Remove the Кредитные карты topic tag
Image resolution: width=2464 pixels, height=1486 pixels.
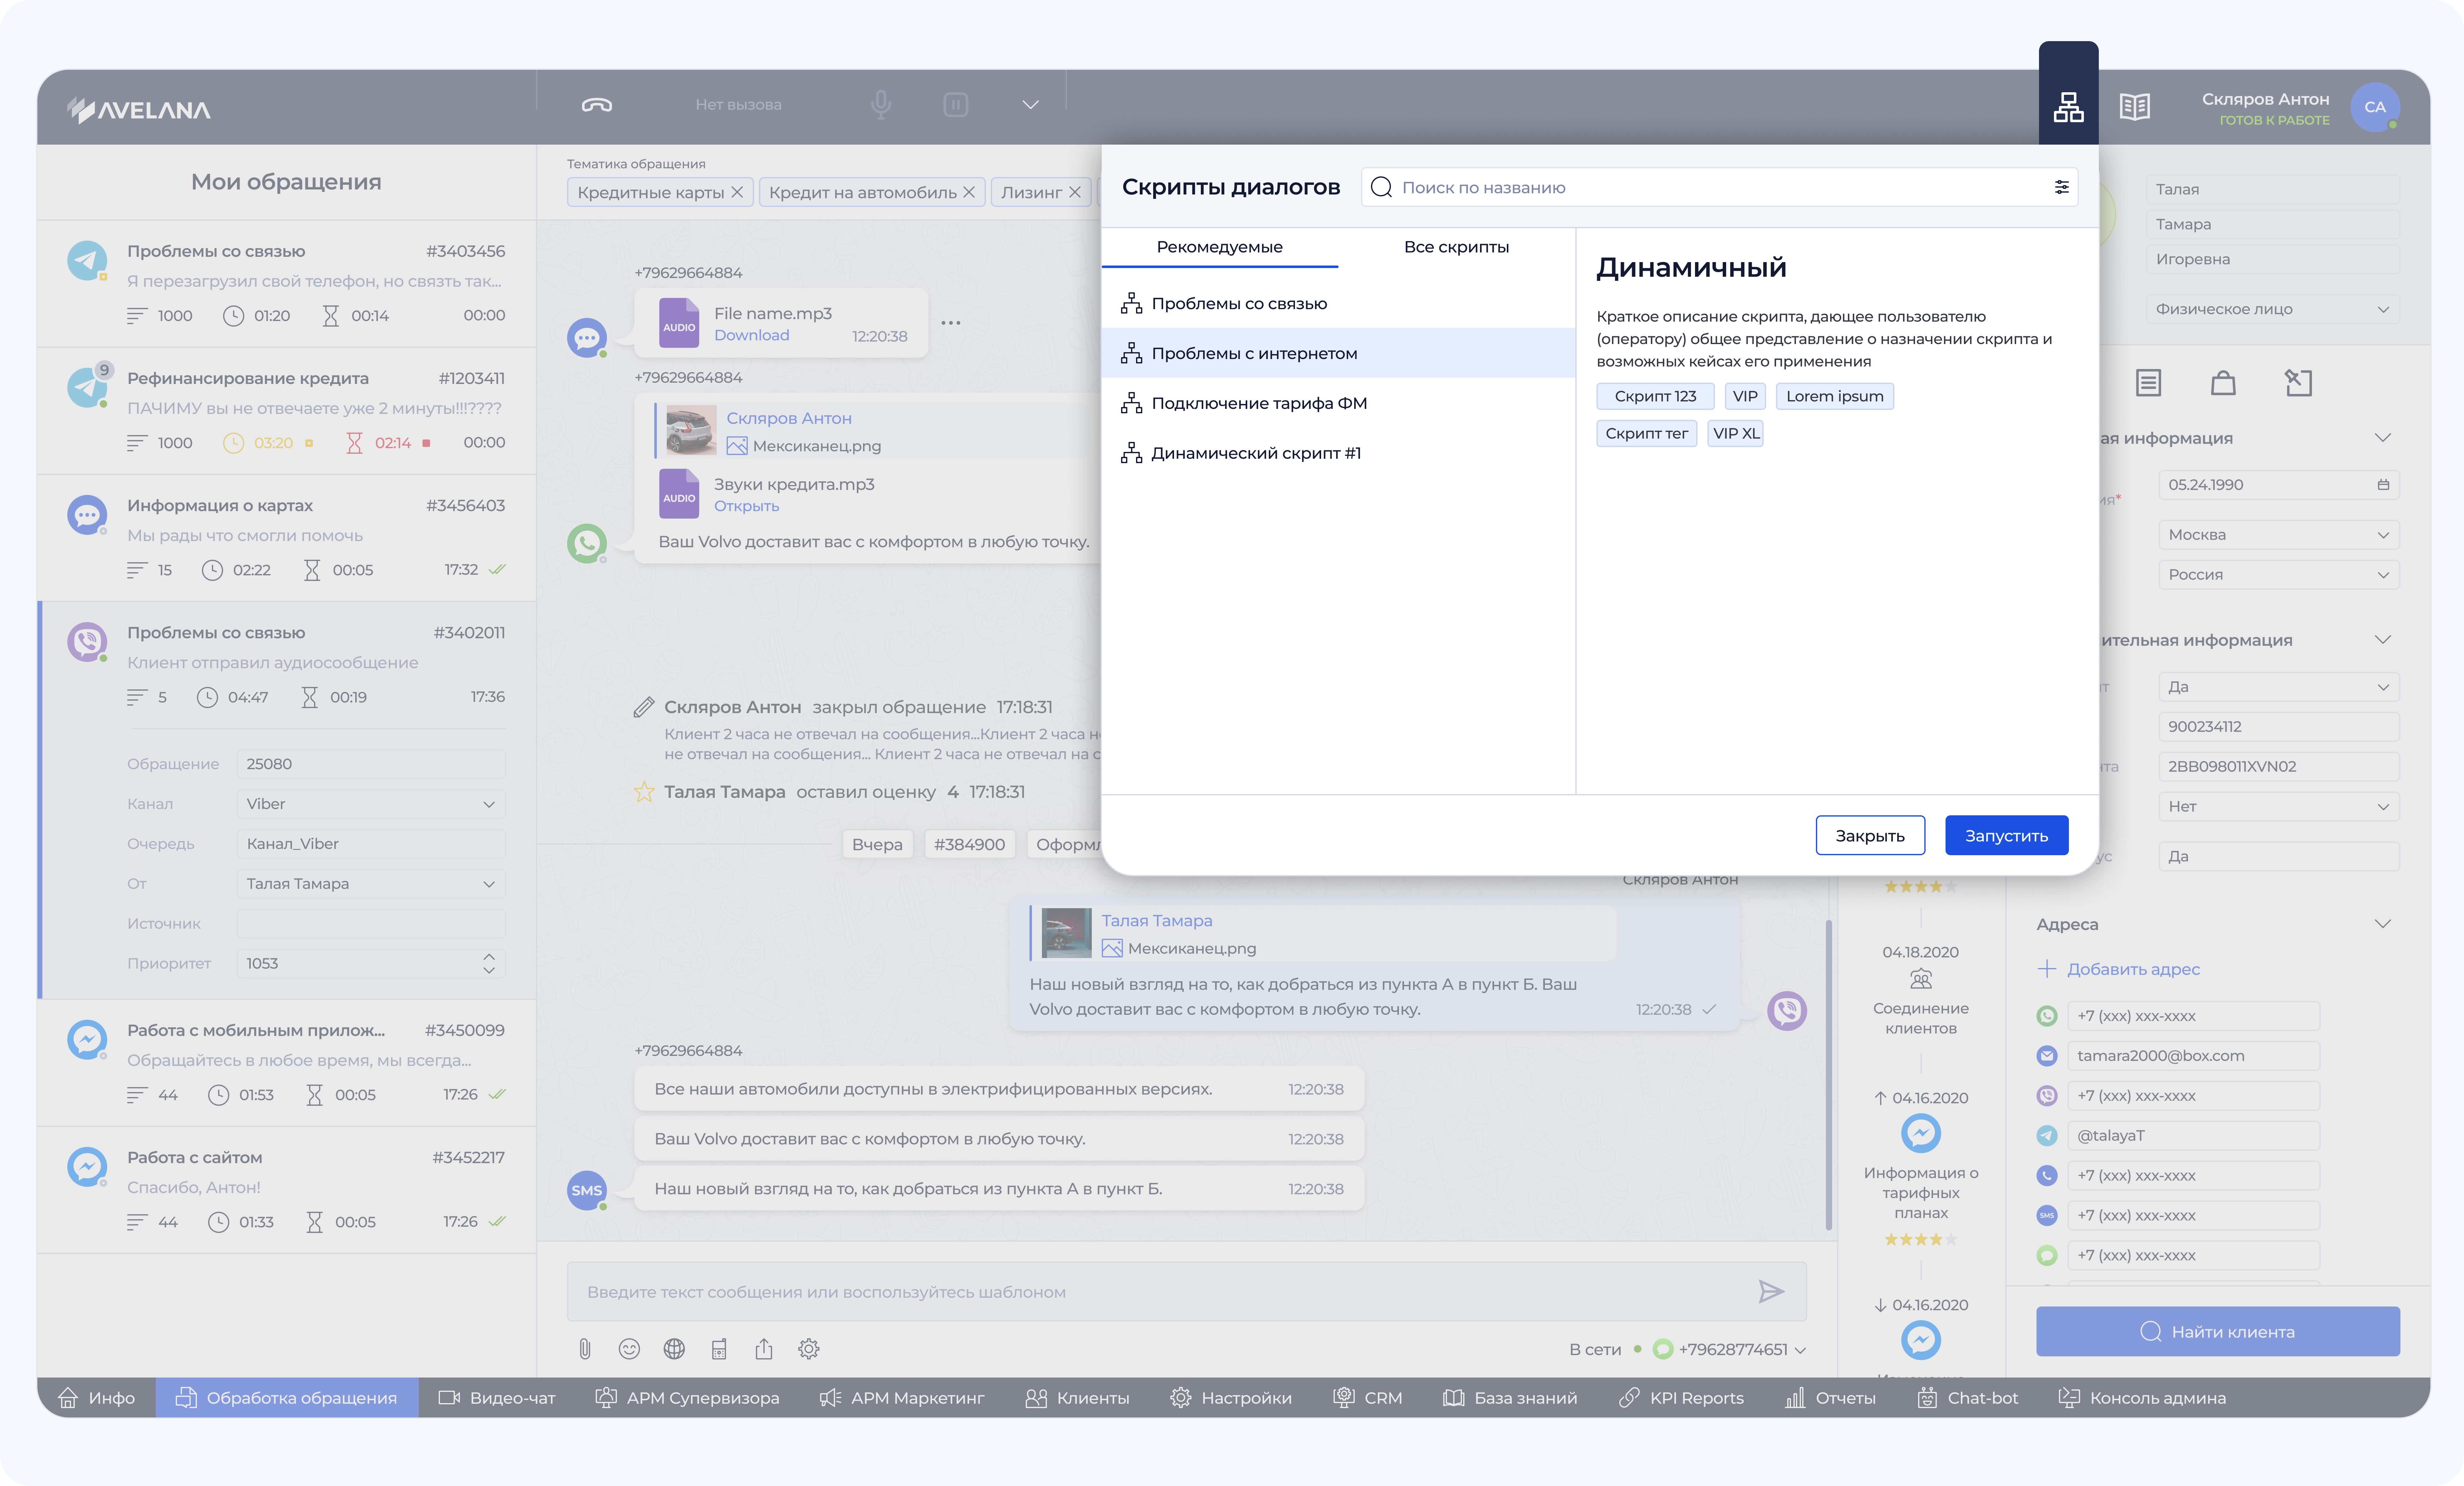pos(737,192)
